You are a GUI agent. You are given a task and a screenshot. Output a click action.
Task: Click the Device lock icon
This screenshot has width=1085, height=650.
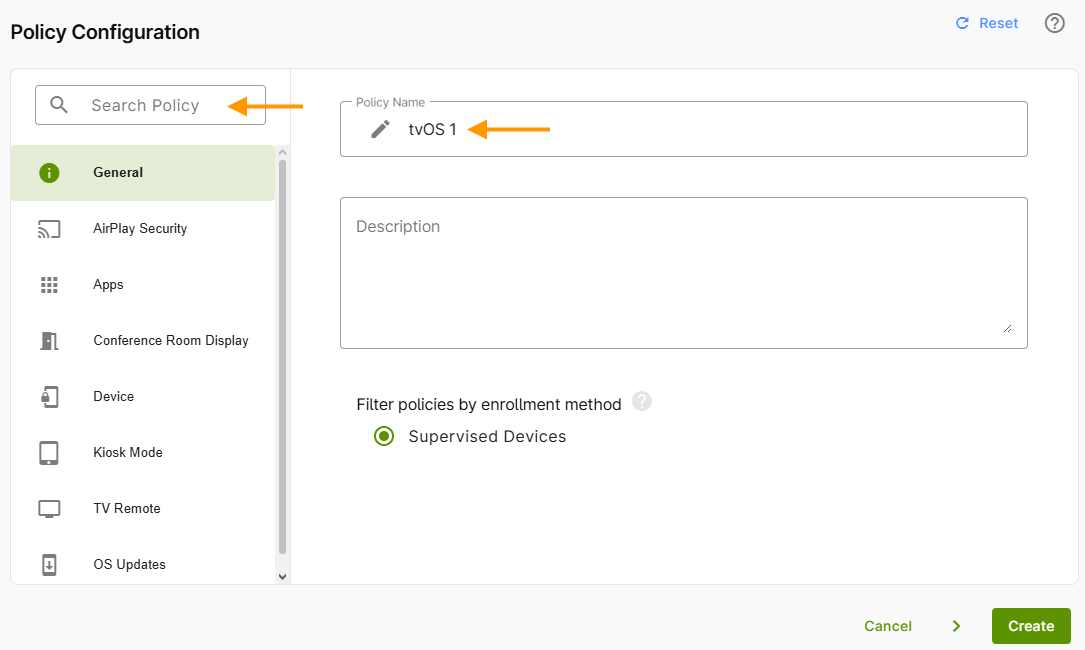49,397
